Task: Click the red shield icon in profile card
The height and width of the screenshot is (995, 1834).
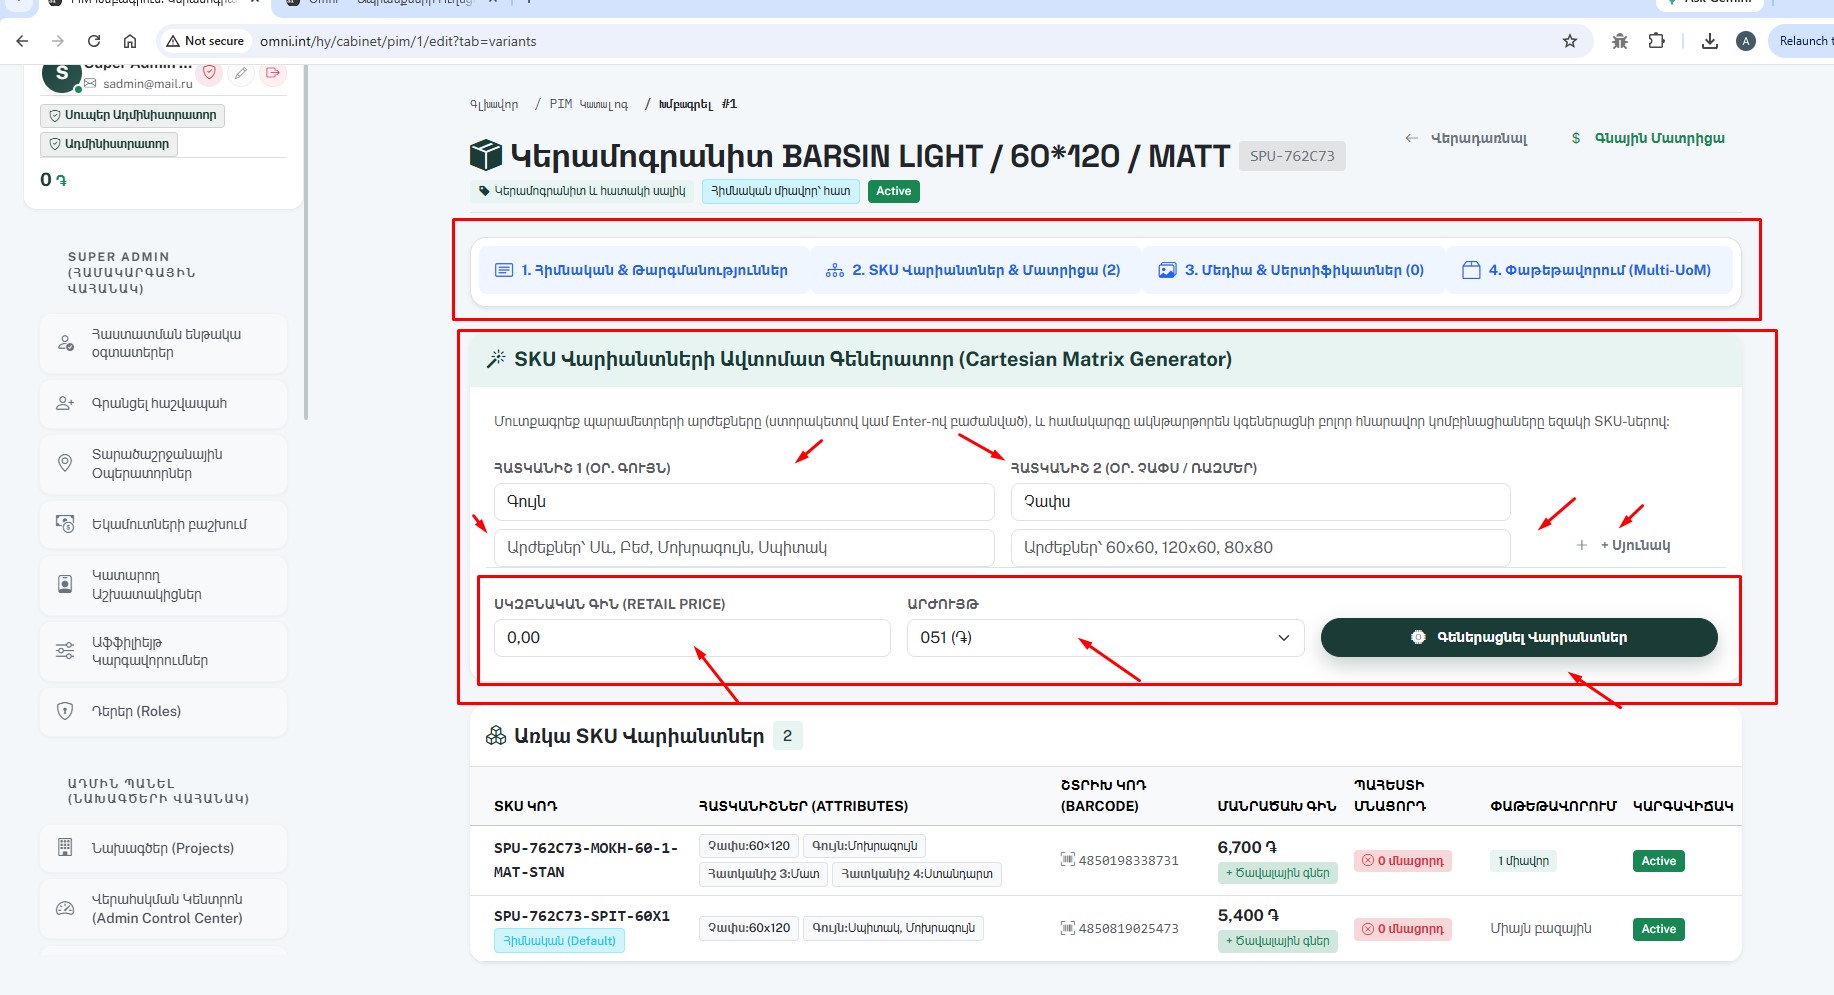Action: (x=209, y=73)
